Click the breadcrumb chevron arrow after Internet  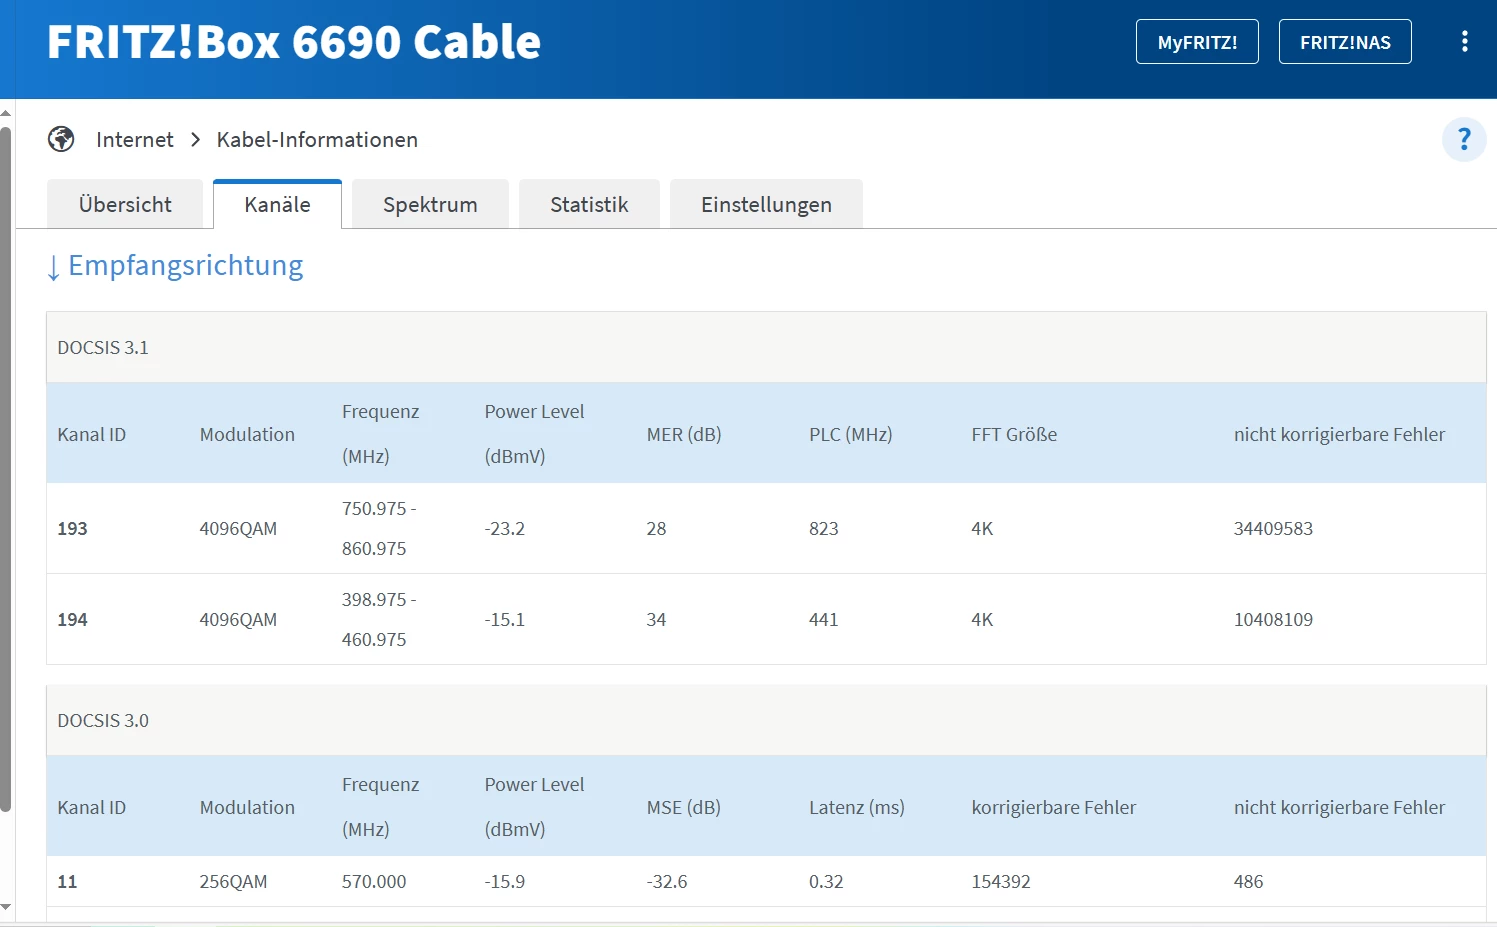[196, 139]
